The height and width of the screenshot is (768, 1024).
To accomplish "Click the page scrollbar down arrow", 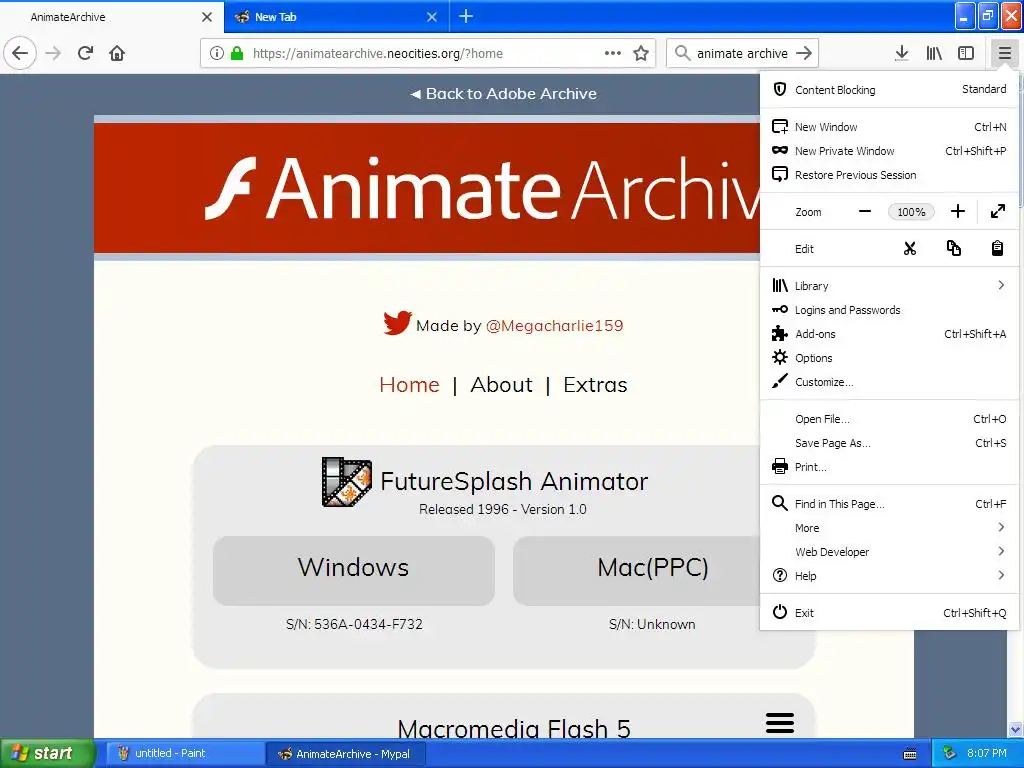I will pos(1015,729).
